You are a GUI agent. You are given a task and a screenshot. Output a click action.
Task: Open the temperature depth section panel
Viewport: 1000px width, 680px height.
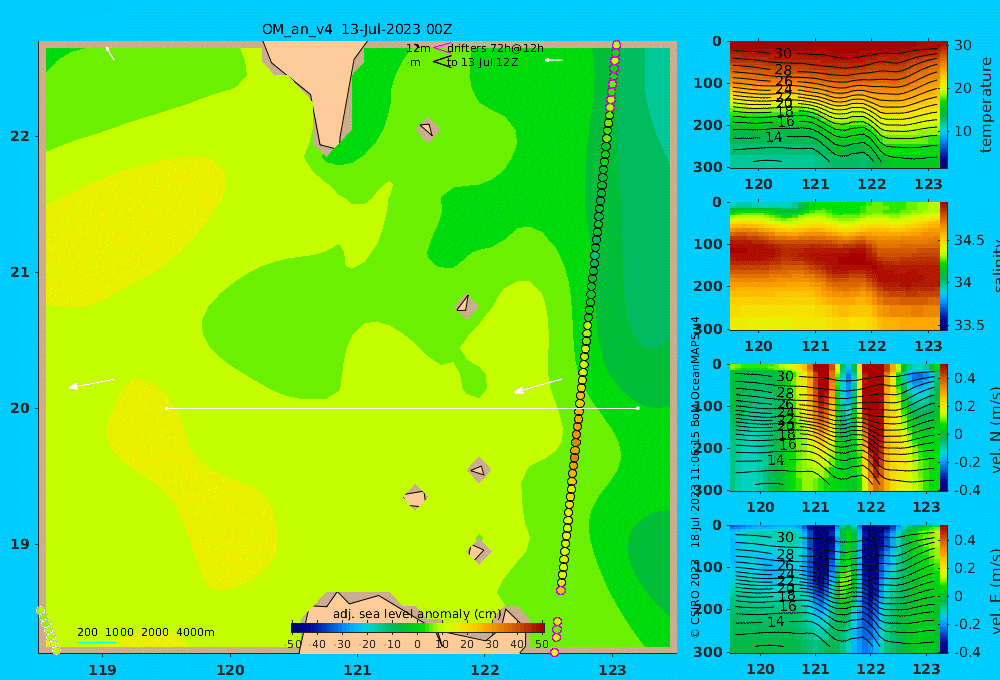coord(834,105)
